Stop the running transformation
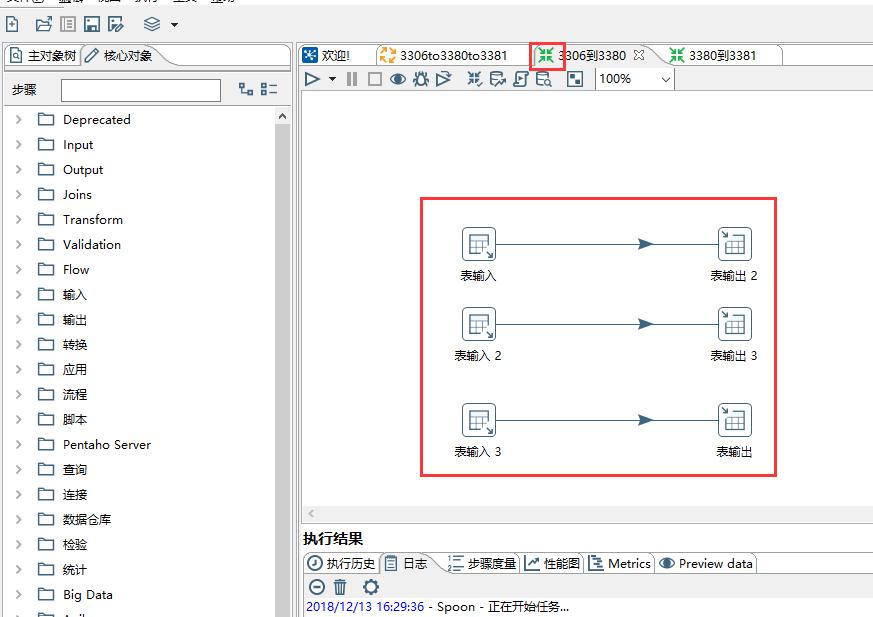This screenshot has width=873, height=617. tap(374, 79)
